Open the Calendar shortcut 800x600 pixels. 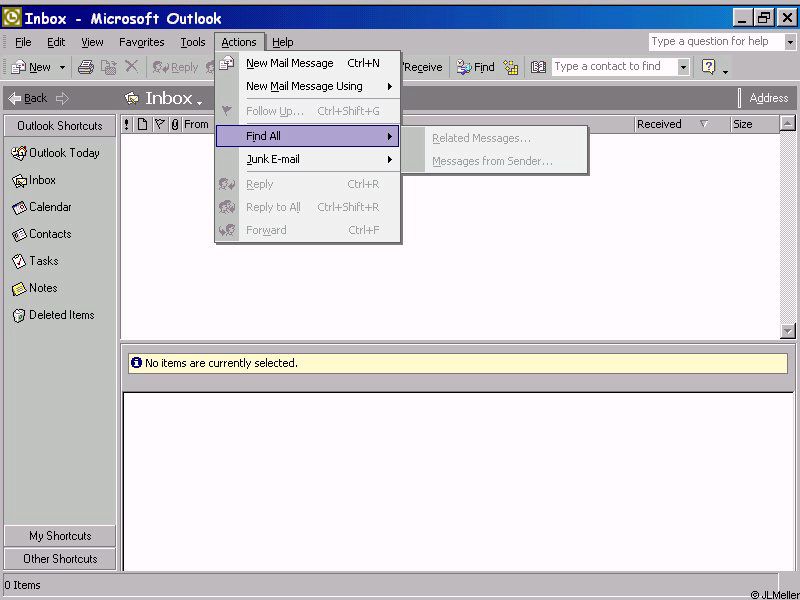[42, 207]
